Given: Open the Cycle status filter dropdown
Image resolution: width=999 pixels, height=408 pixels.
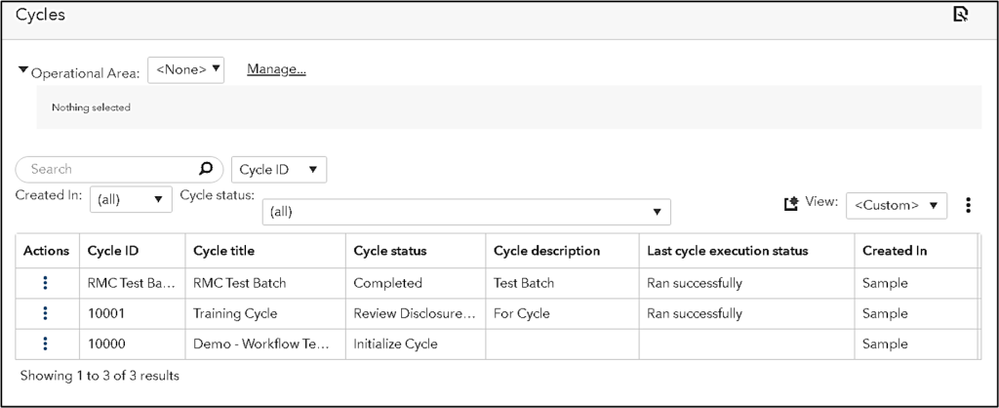Looking at the screenshot, I should [466, 212].
